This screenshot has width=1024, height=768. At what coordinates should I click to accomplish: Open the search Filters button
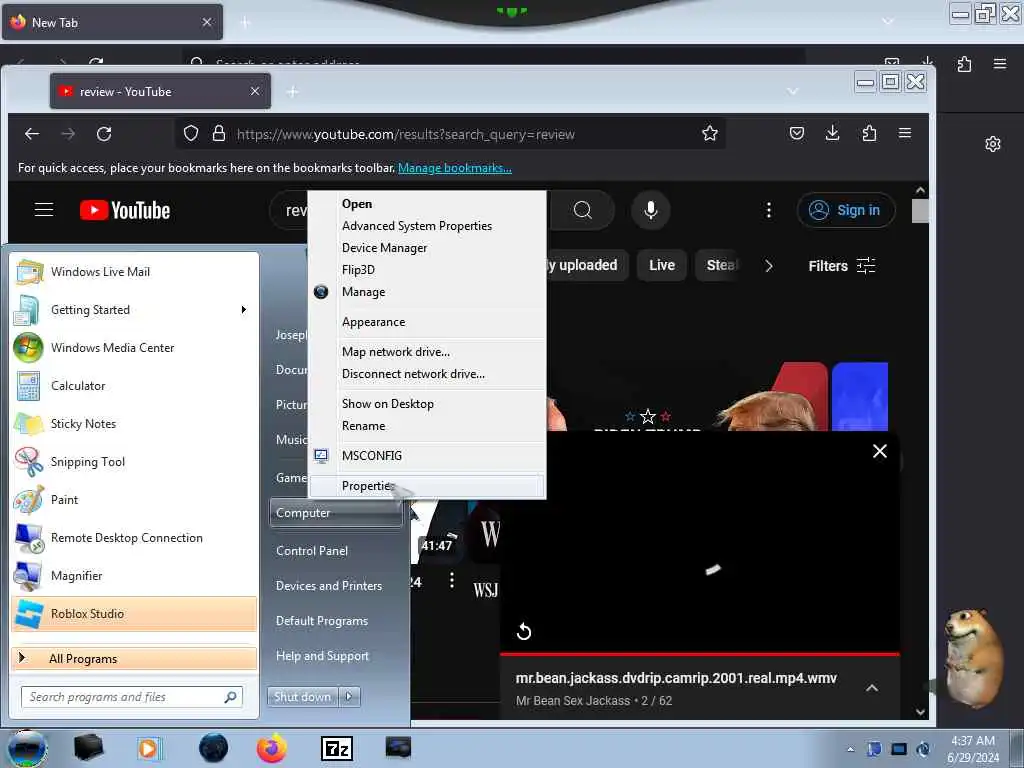pos(842,266)
